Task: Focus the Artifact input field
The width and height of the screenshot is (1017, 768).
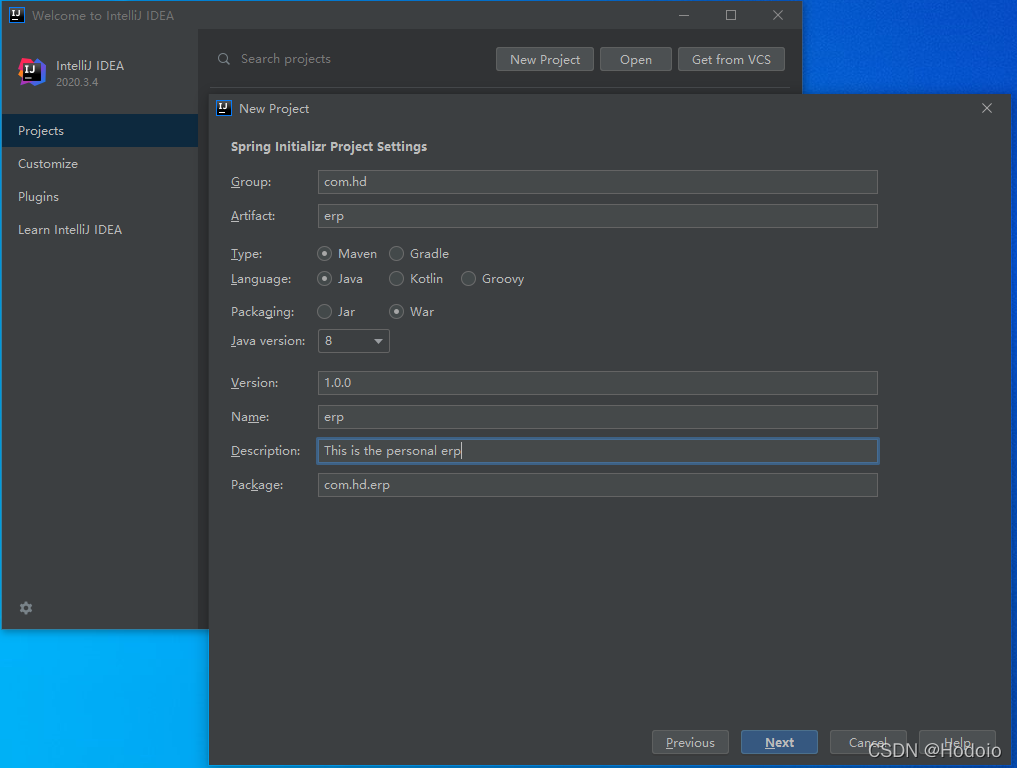Action: (x=597, y=216)
